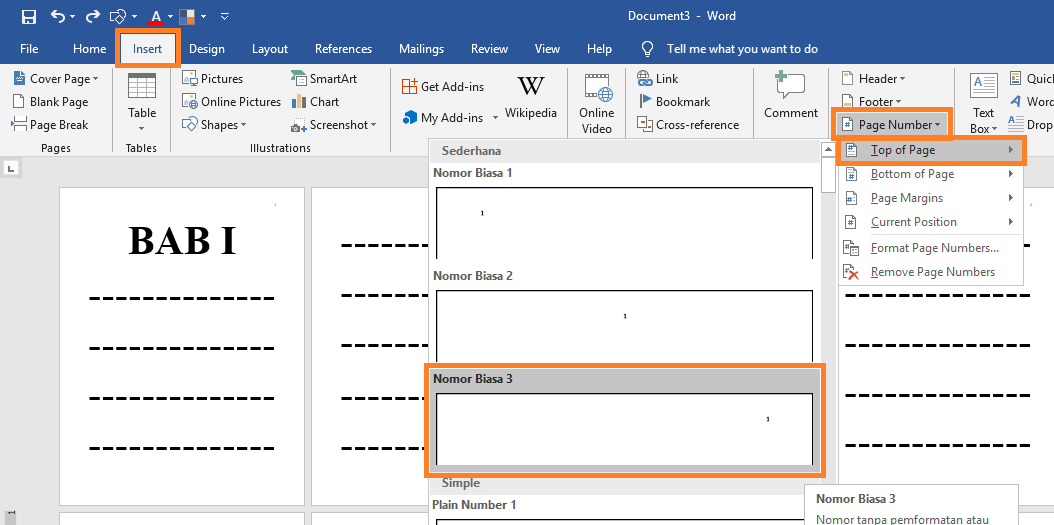Select the Insert tab
This screenshot has height=525, width=1054.
click(x=147, y=49)
